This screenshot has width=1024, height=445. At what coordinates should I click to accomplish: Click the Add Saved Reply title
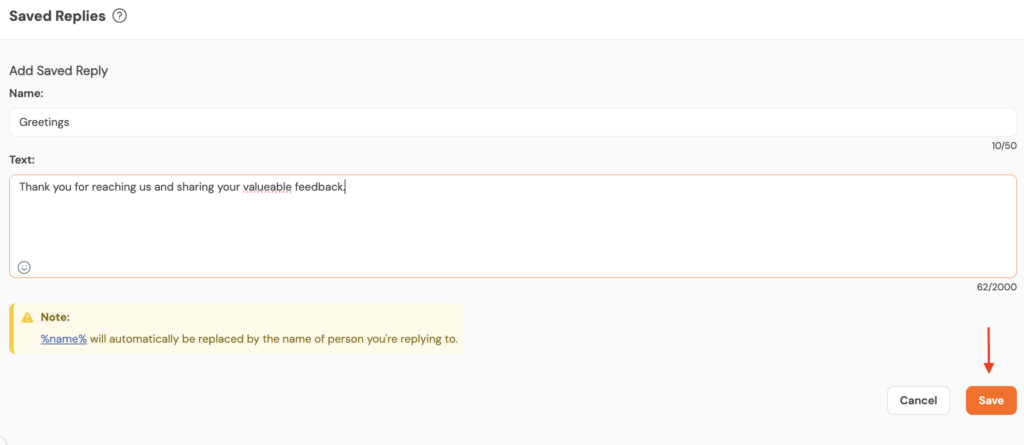click(x=58, y=71)
